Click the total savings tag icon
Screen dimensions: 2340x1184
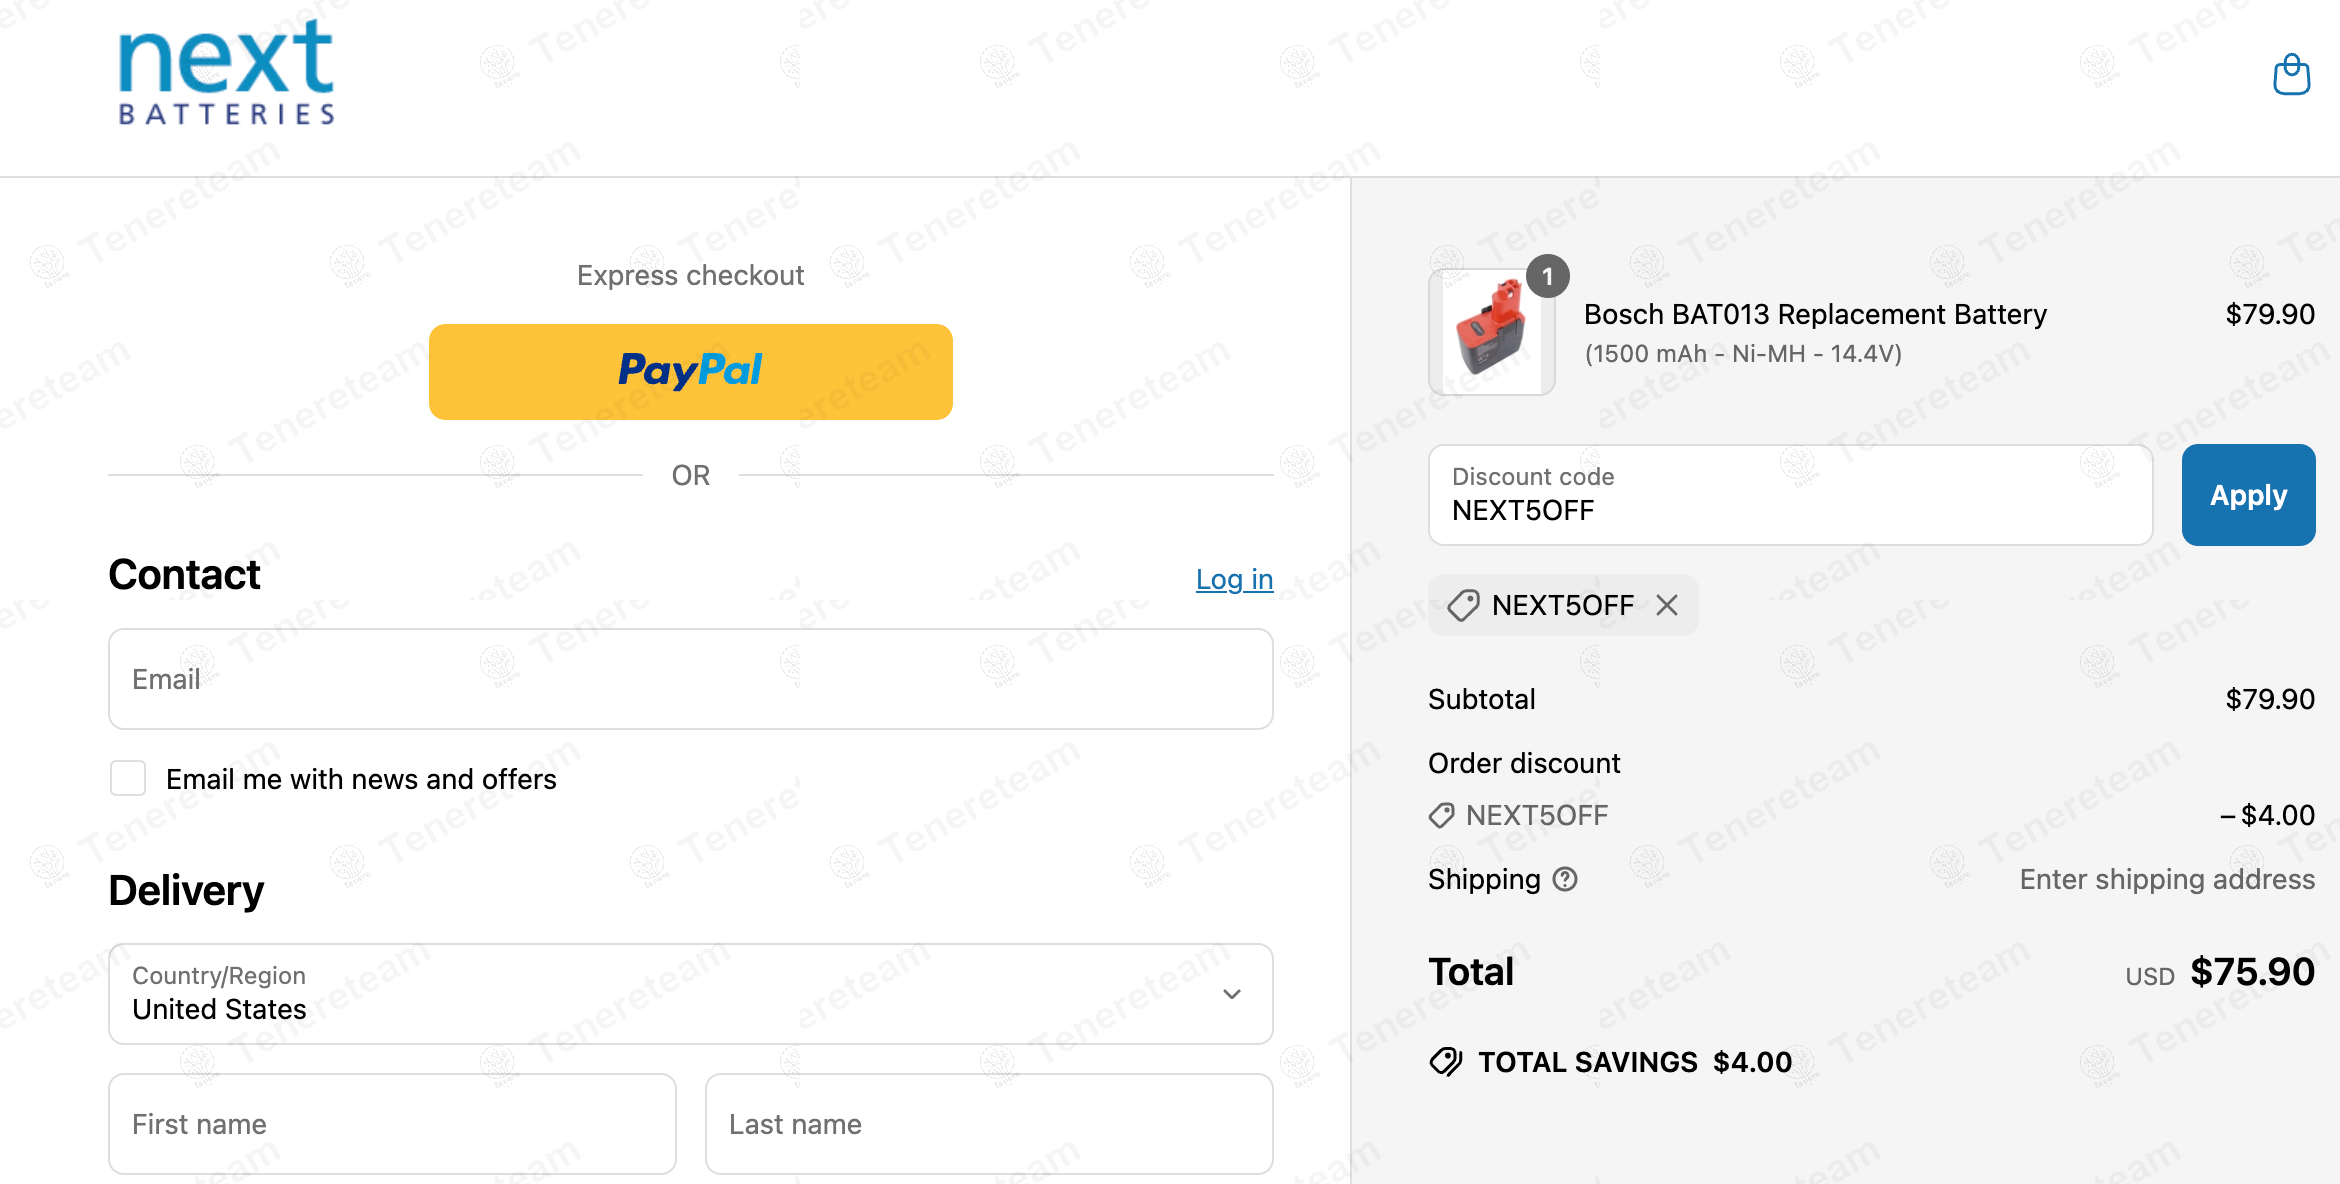[1446, 1062]
